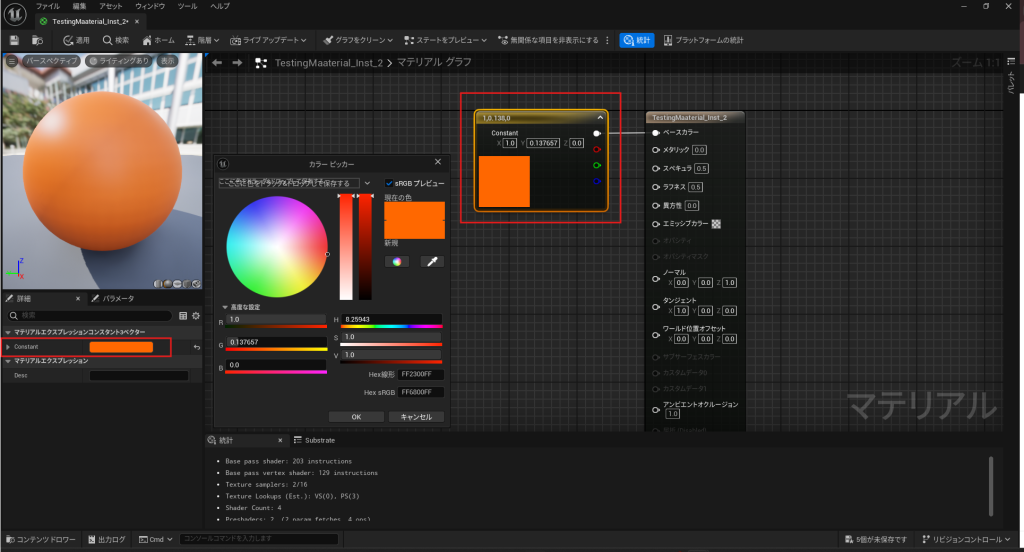
Task: Click the 統計 stats toolbar button
Action: coord(635,40)
